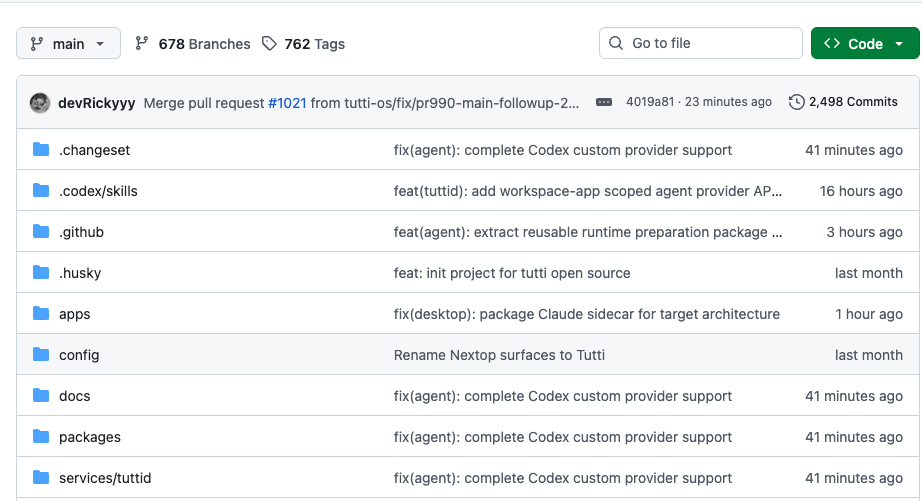Open the 762 Tags page
Screen dimensions: 922x501
pos(314,44)
